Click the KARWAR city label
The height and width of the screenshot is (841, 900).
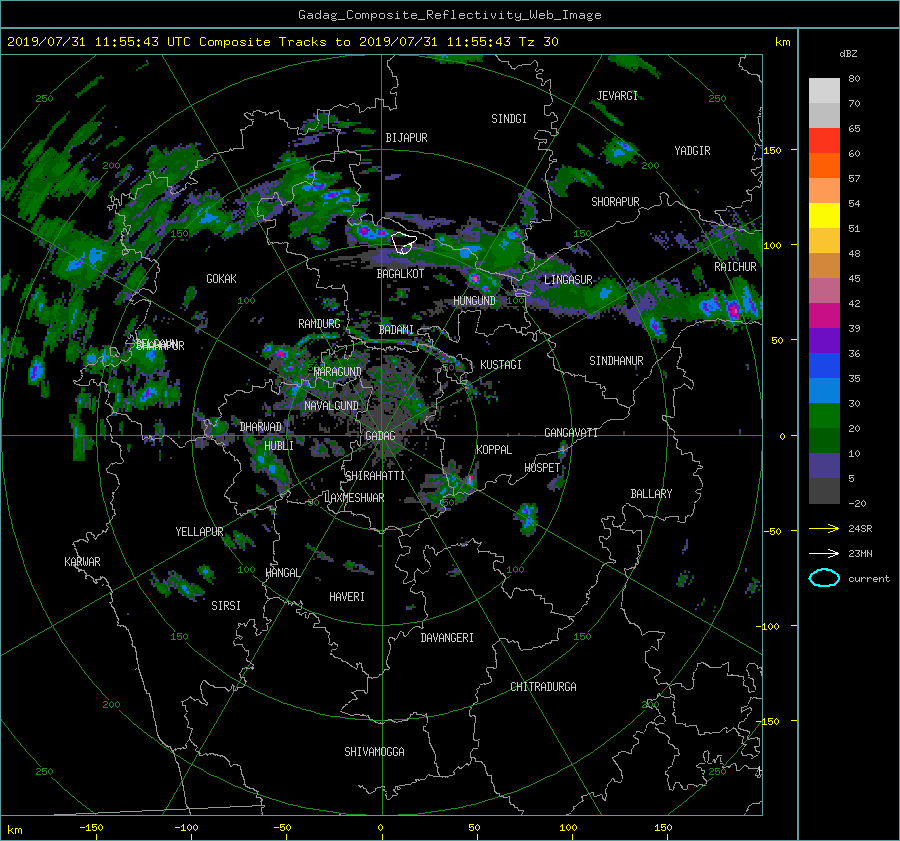[82, 561]
